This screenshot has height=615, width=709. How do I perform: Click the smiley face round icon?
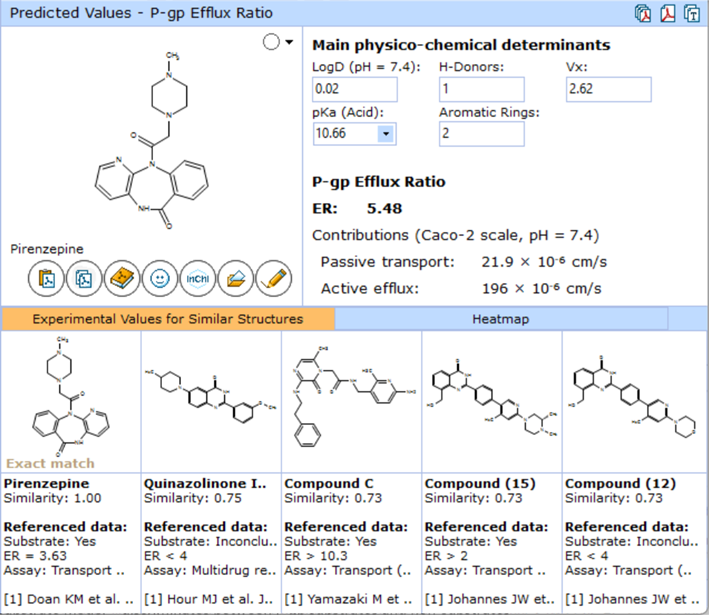point(158,280)
